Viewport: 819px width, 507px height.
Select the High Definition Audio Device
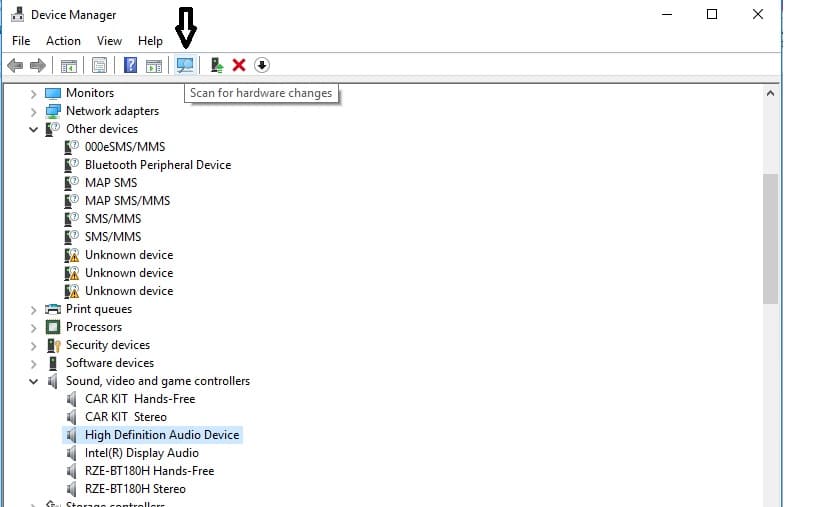[x=161, y=435]
